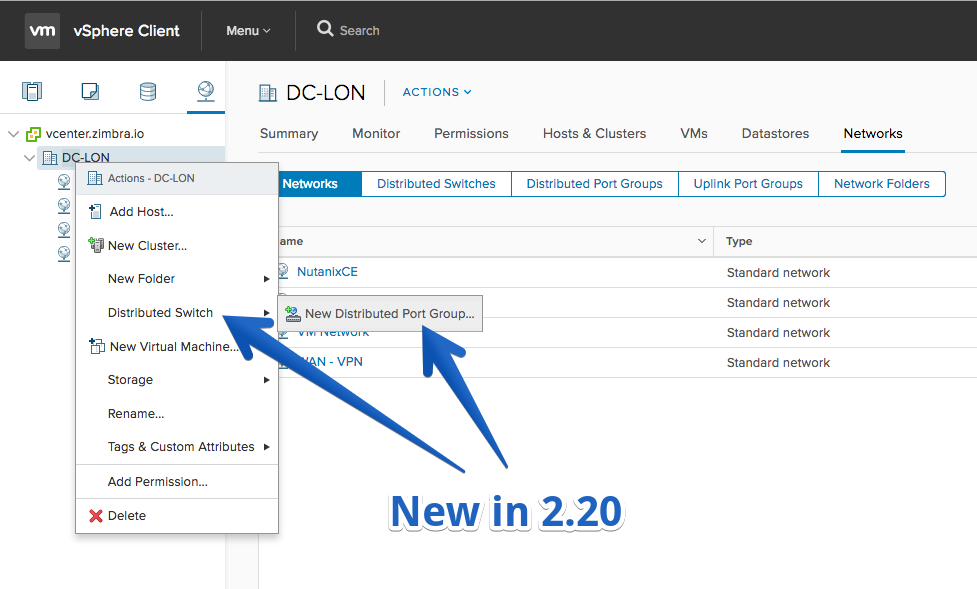
Task: Click the red Delete X icon
Action: pyautogui.click(x=95, y=516)
